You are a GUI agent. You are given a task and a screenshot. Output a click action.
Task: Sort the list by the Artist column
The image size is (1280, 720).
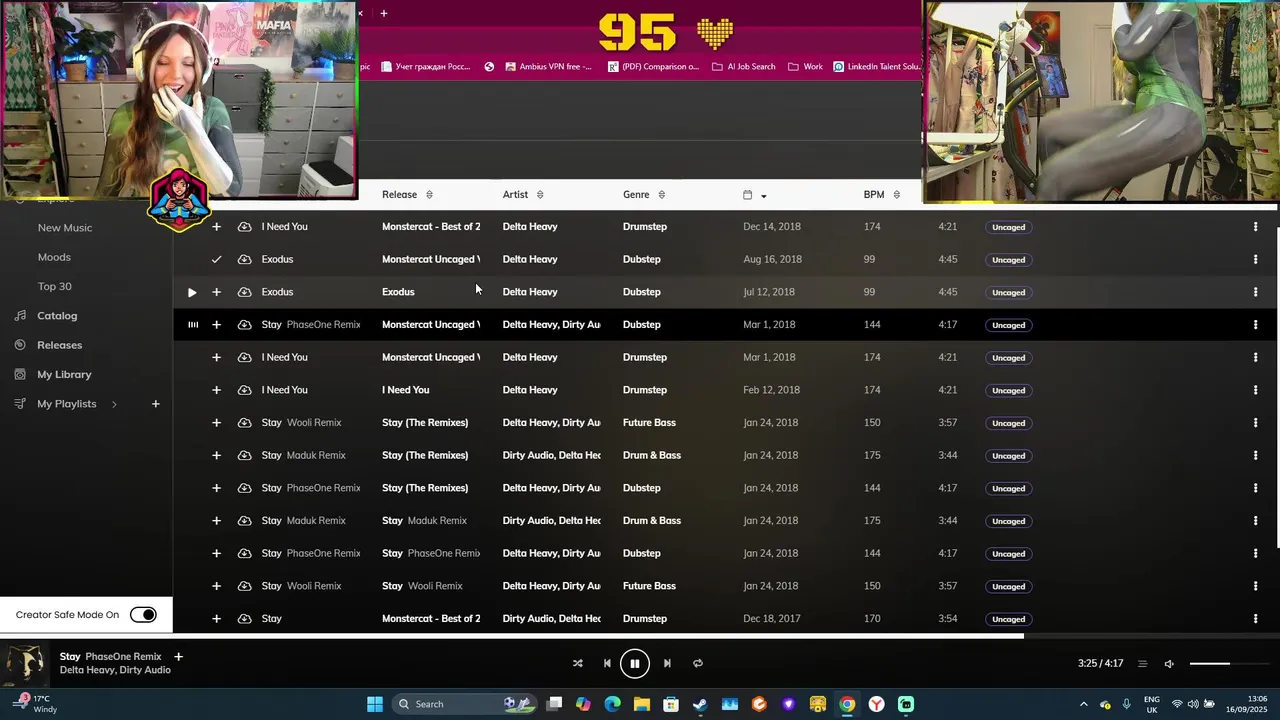pos(523,195)
